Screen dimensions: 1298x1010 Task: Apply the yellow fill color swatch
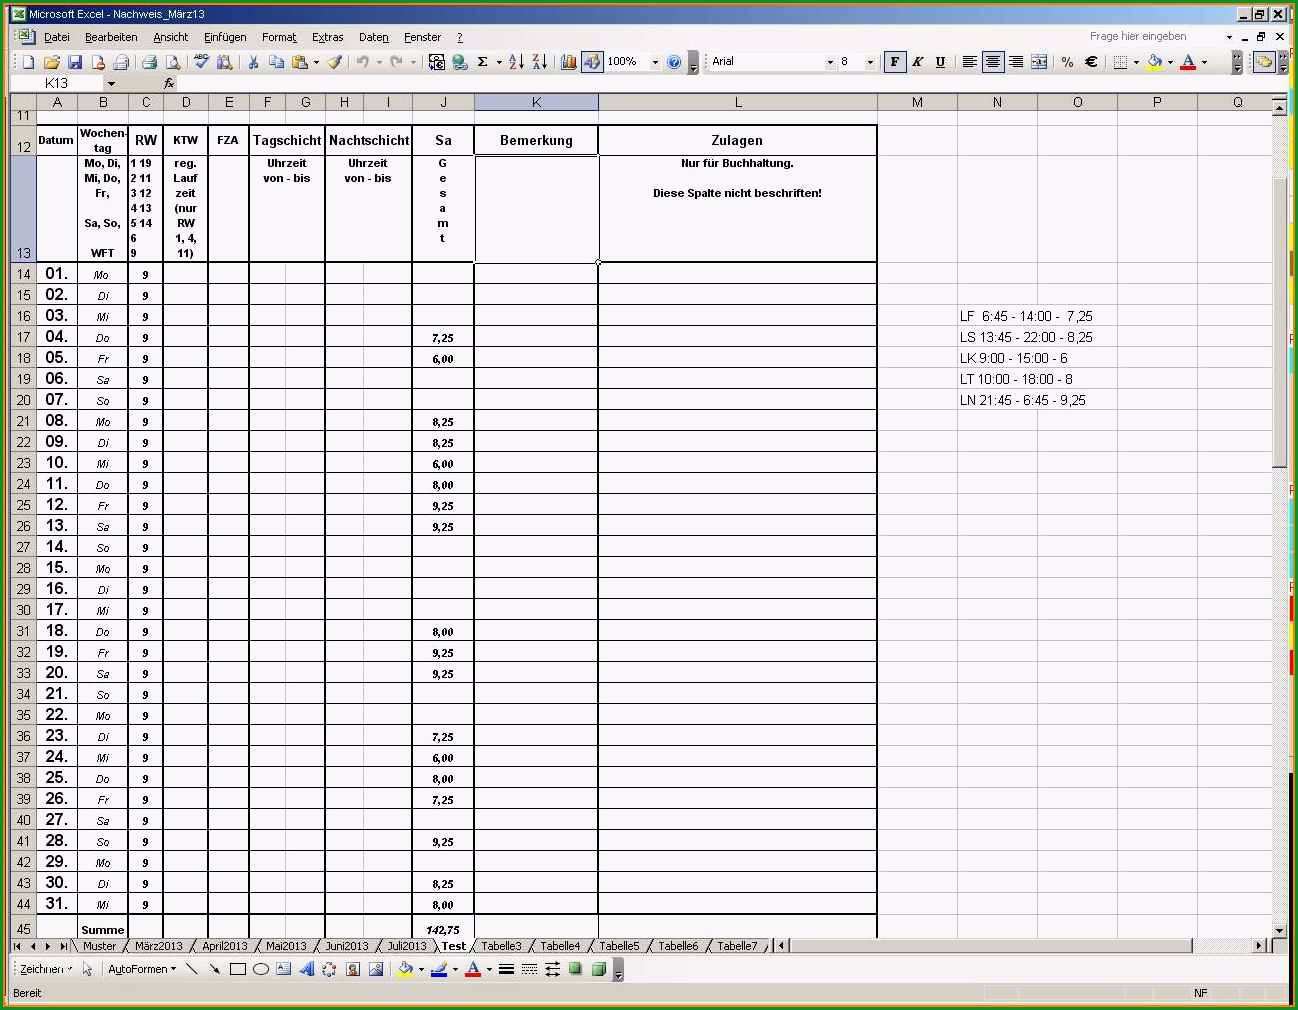(x=1155, y=62)
